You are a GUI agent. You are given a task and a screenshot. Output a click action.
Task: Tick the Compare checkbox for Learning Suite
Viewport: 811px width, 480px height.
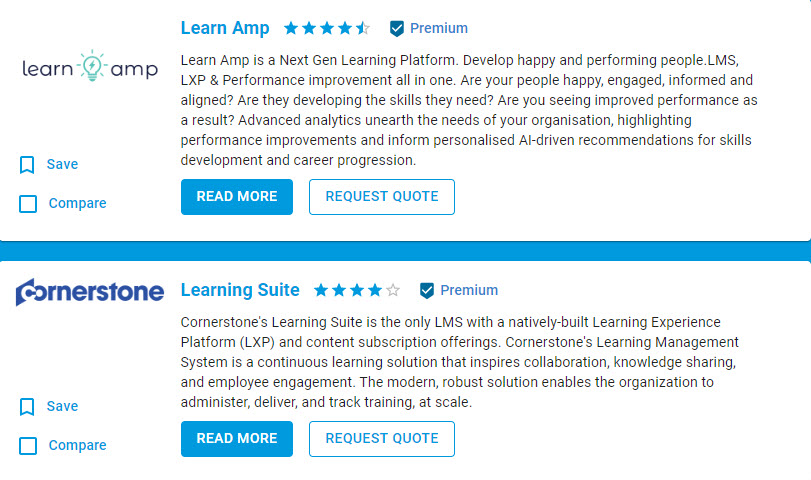[x=28, y=446]
